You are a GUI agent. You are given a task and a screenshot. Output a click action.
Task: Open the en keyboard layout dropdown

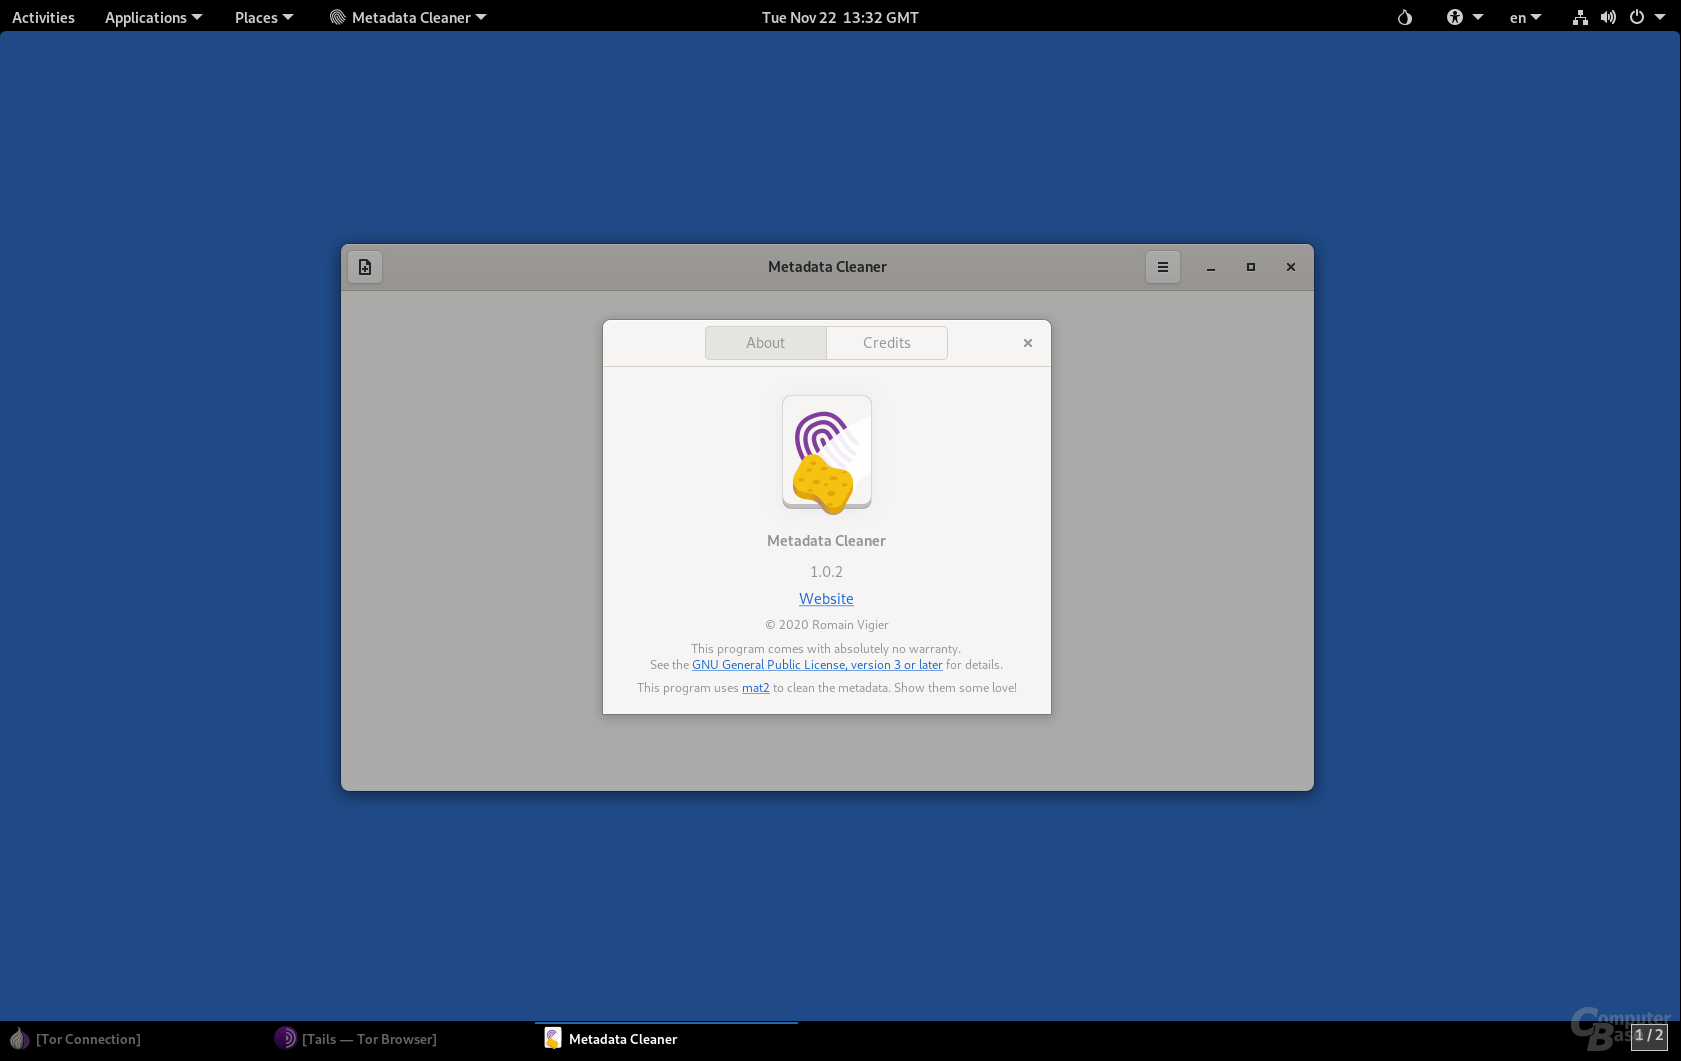click(x=1525, y=17)
